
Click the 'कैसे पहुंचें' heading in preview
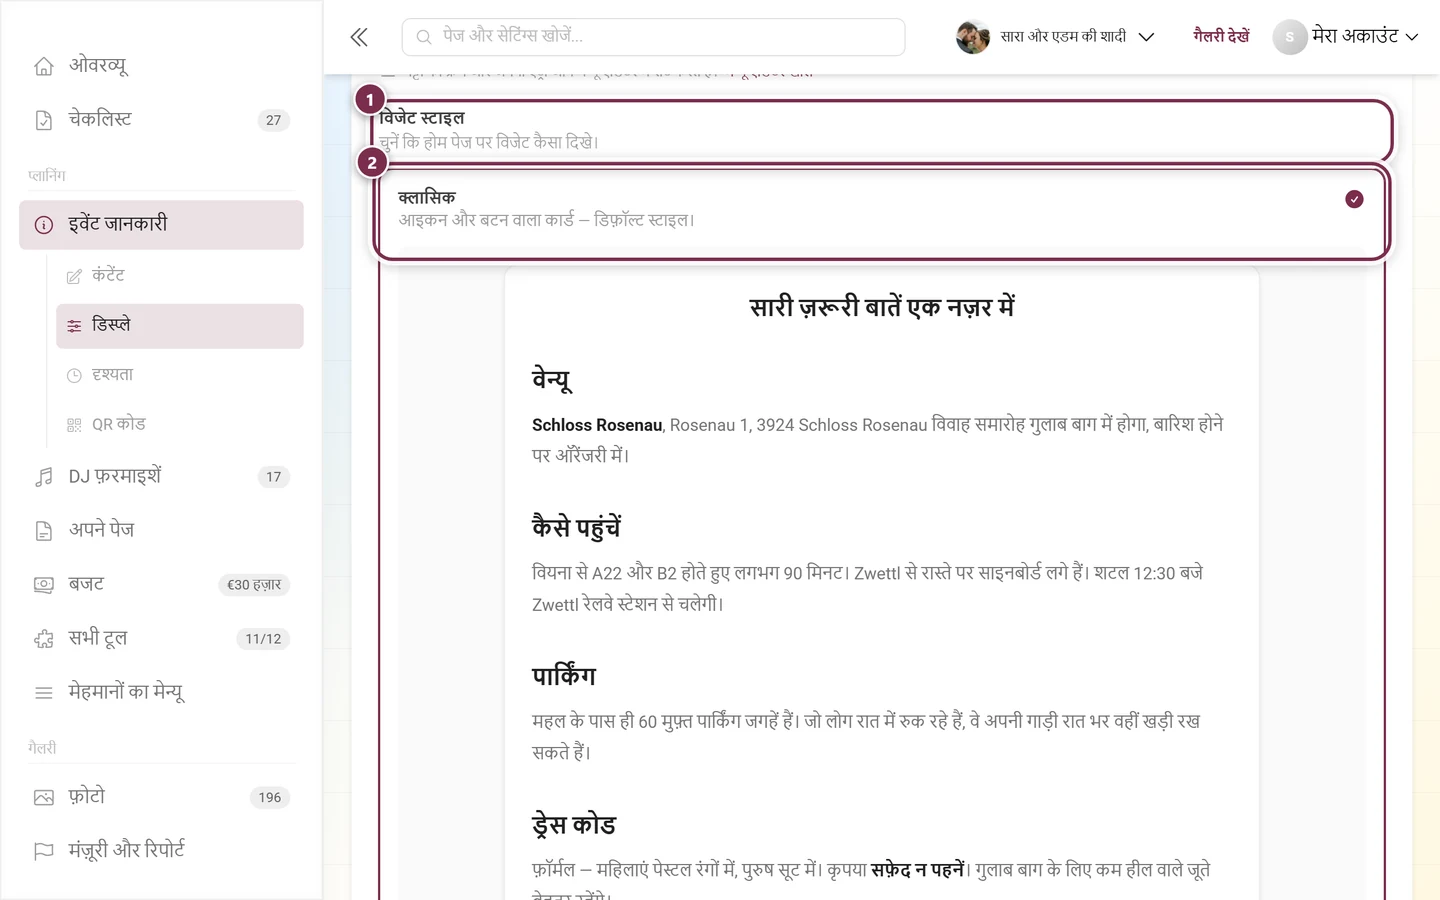pyautogui.click(x=576, y=528)
